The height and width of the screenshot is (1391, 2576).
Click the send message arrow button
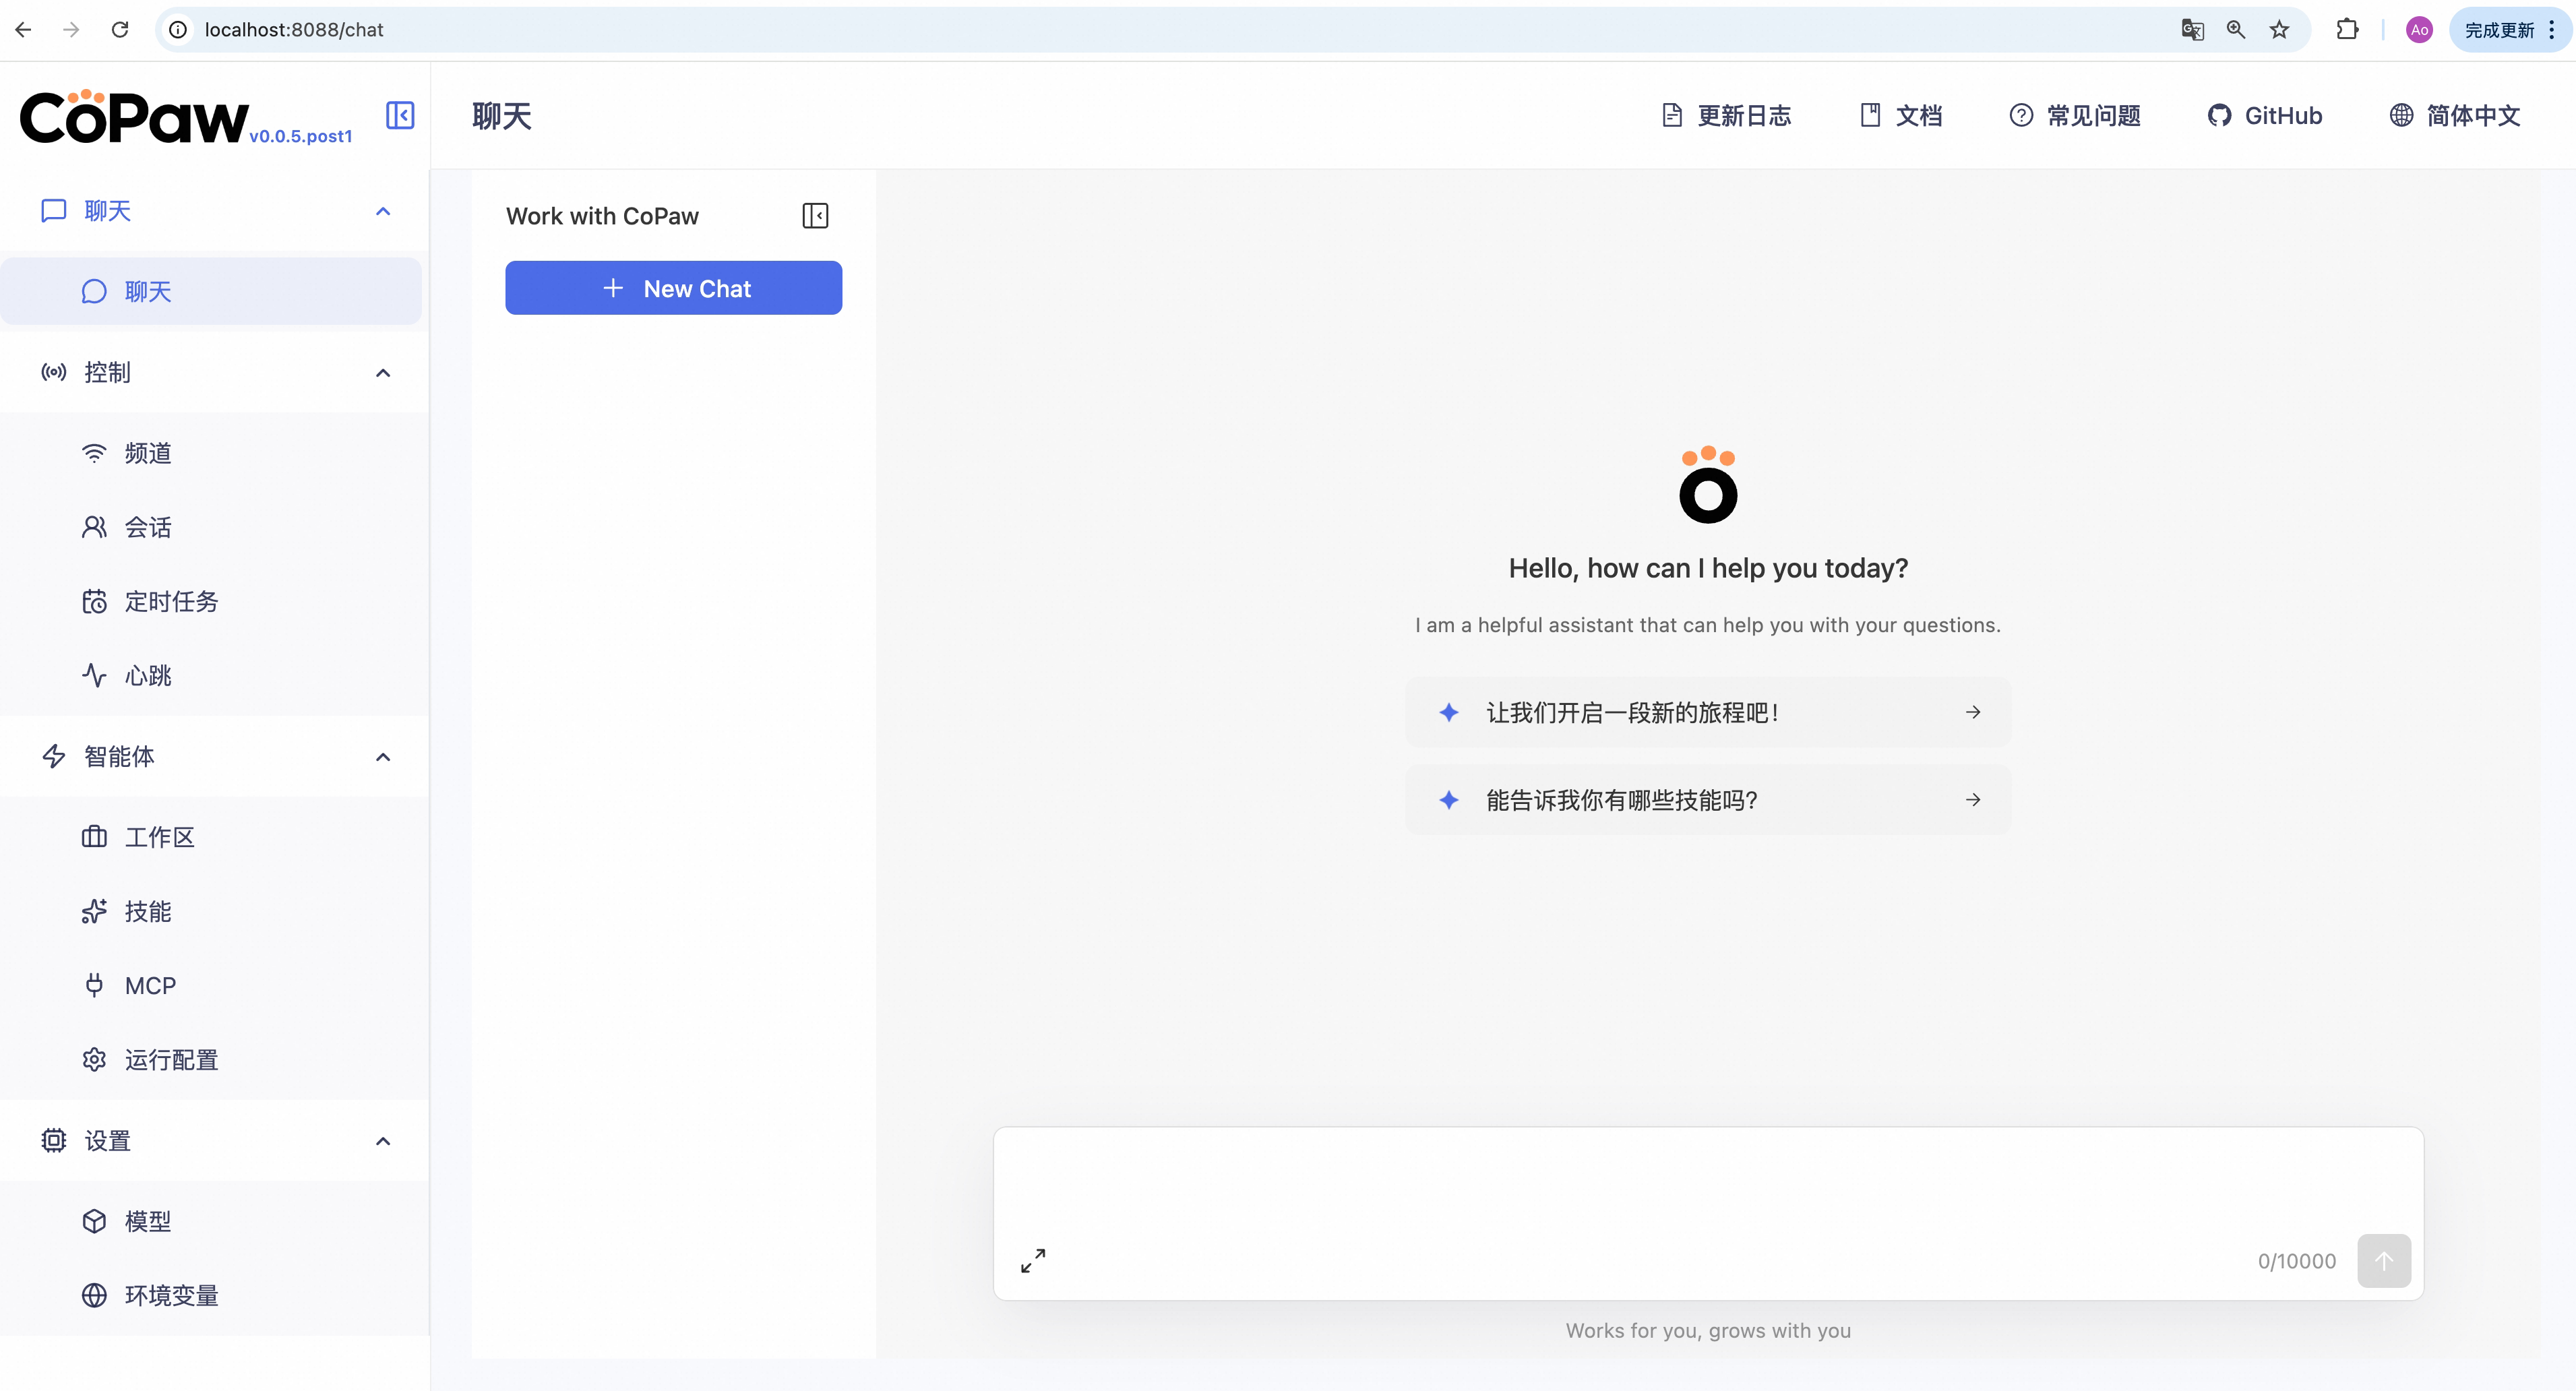tap(2383, 1261)
